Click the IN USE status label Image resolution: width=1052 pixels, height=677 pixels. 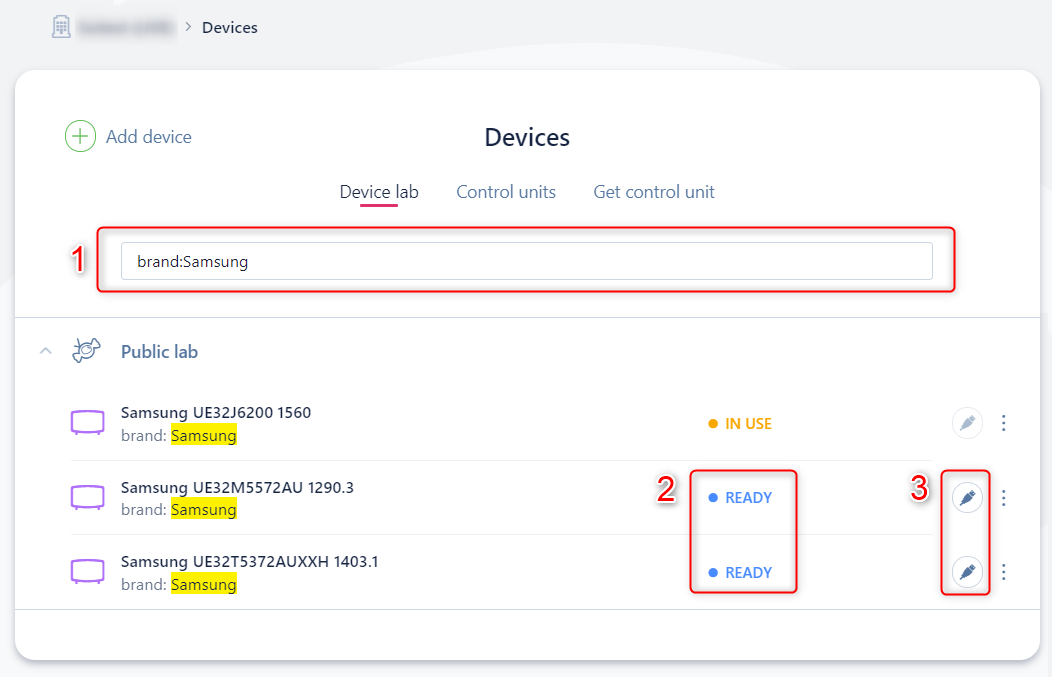pyautogui.click(x=748, y=424)
